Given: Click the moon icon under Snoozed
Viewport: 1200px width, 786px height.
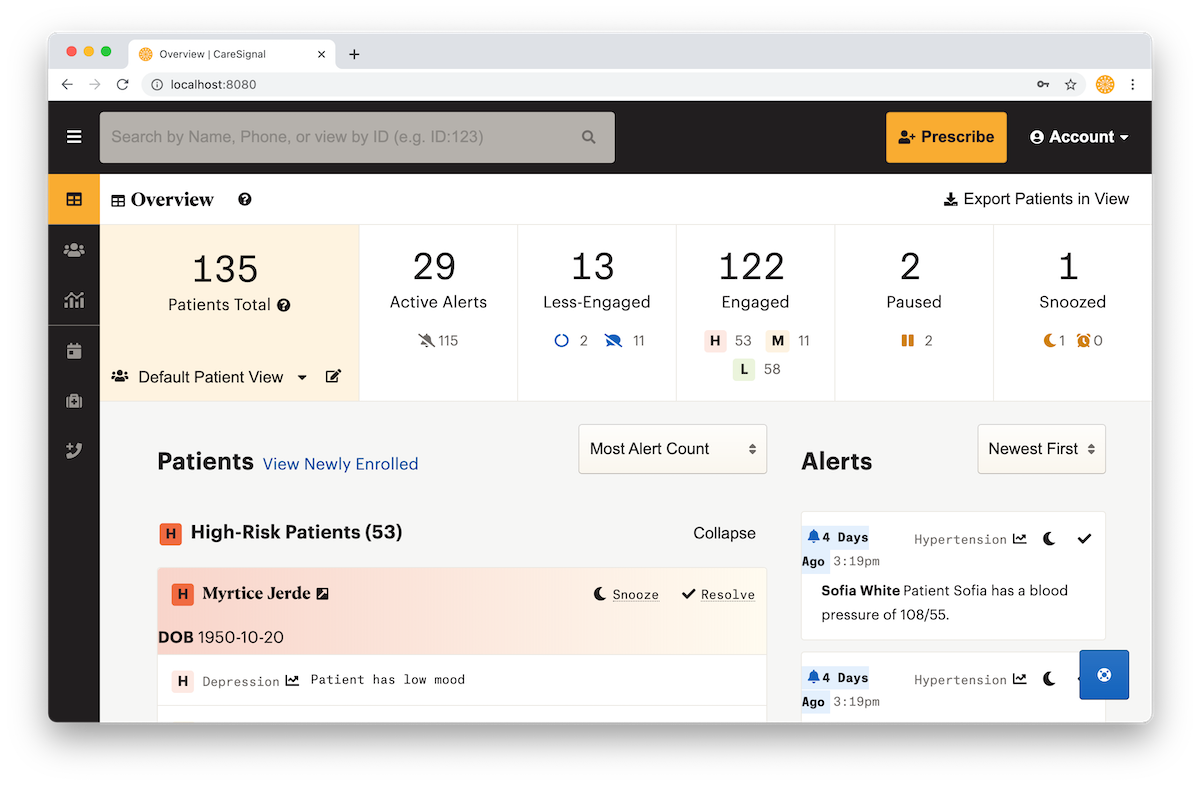Looking at the screenshot, I should click(1050, 341).
